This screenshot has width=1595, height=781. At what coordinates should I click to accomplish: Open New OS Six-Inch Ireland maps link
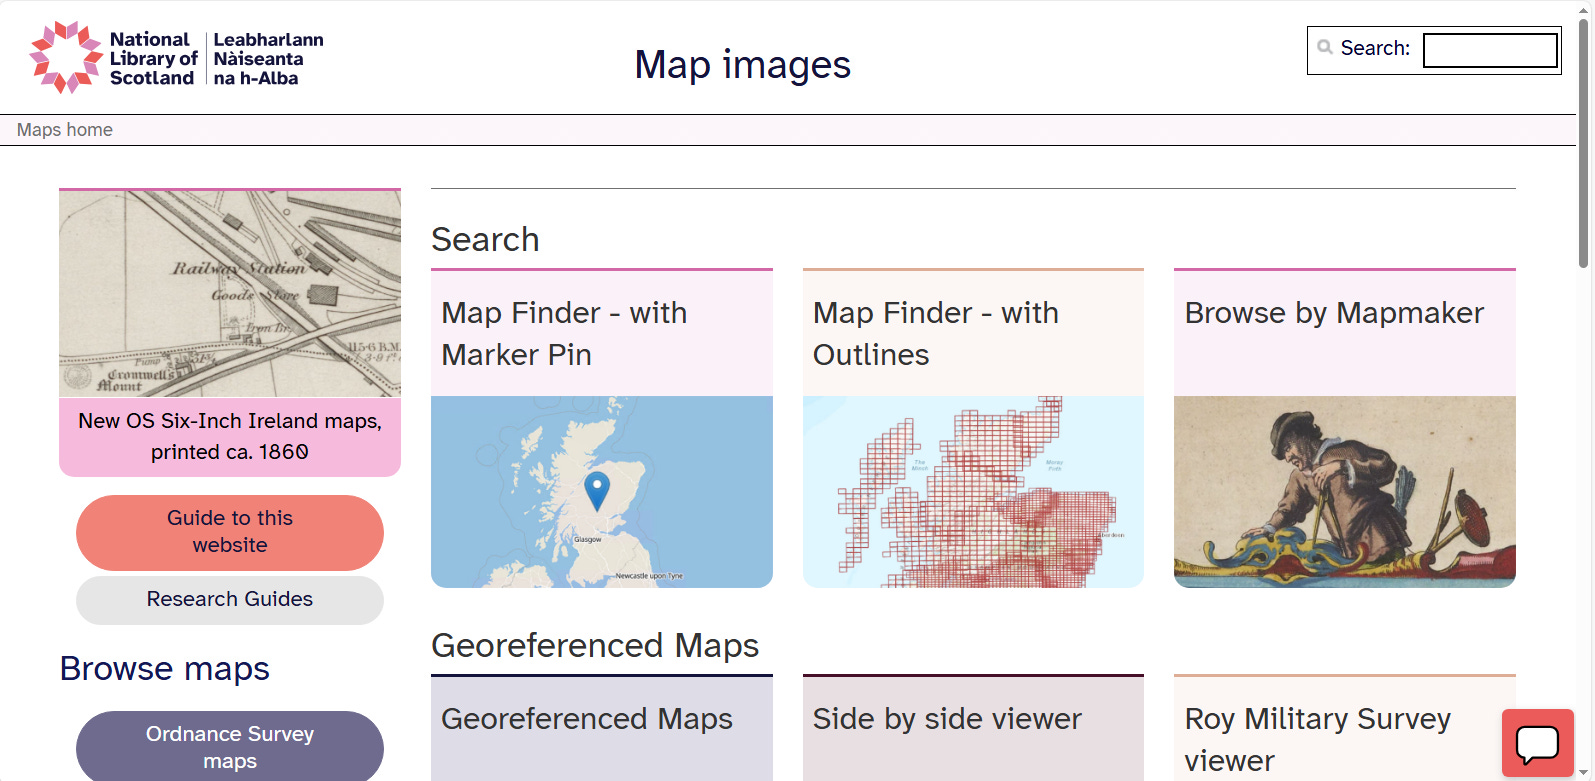230,436
